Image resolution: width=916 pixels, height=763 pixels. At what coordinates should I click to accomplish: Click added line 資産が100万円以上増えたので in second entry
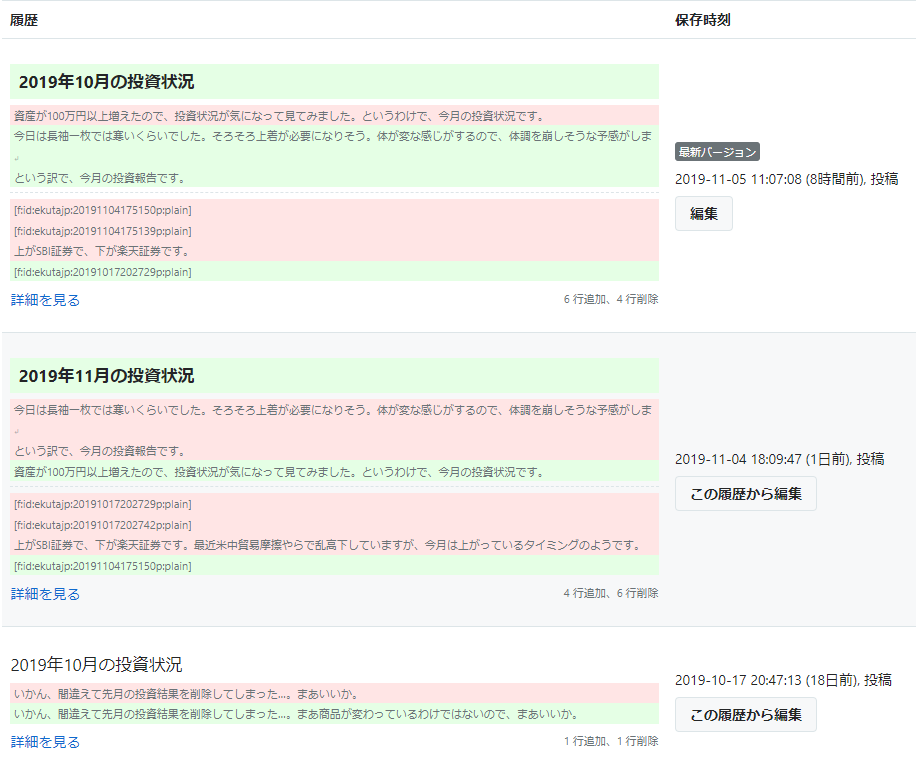[x=334, y=471]
